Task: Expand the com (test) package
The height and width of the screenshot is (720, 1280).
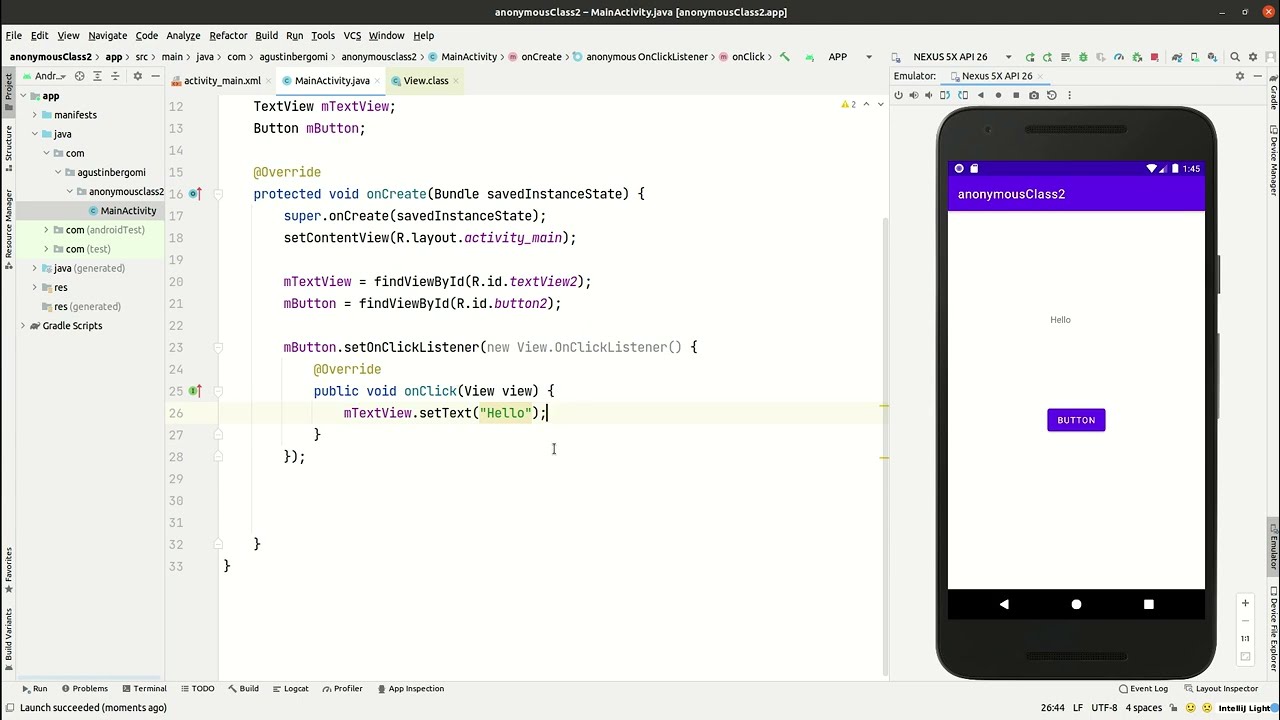Action: (46, 249)
